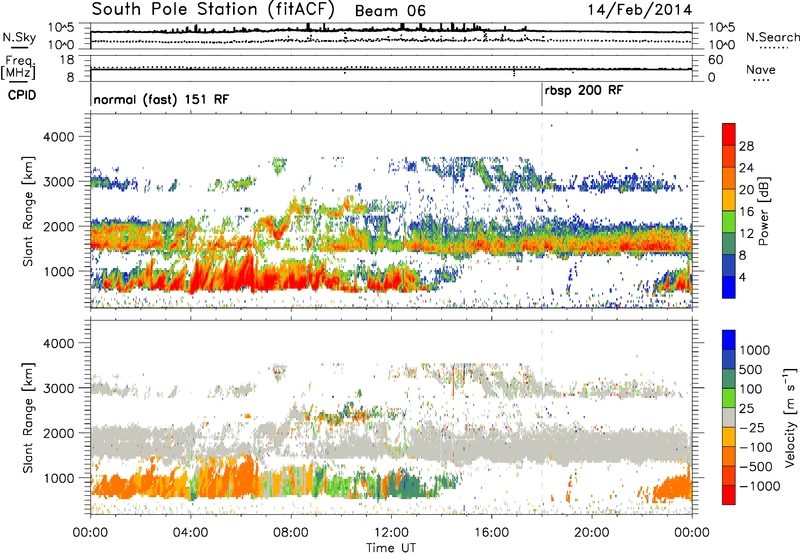Click the 'Beam 06' label

[x=390, y=11]
